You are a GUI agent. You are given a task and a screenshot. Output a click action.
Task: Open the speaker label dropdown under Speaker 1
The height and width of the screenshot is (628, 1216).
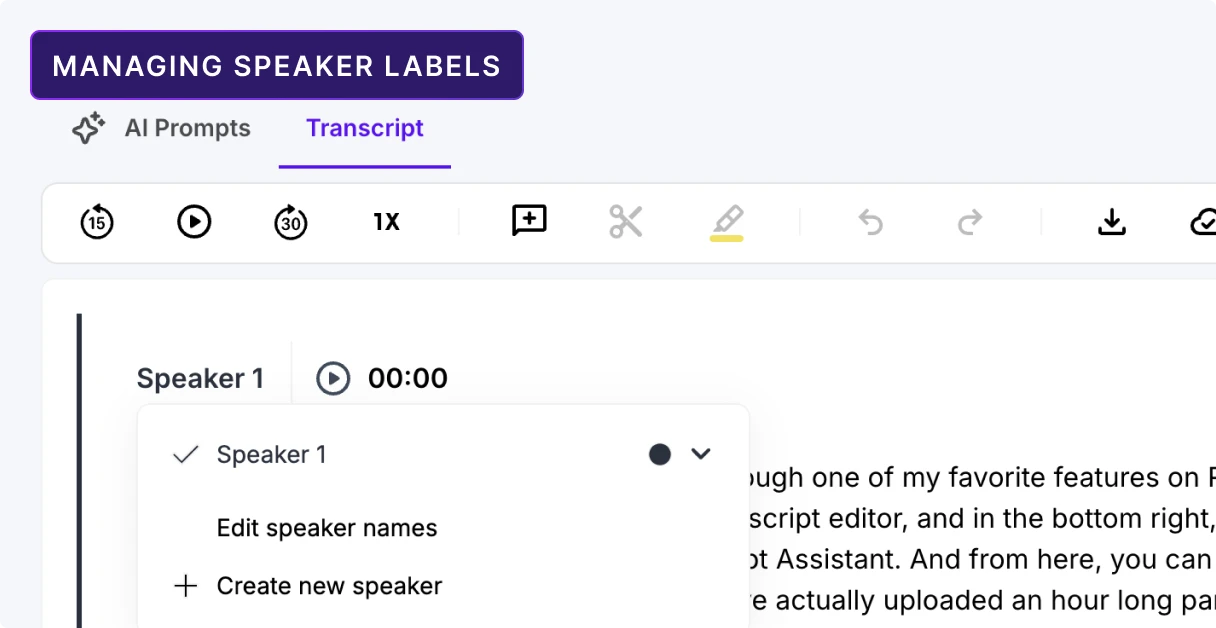click(200, 378)
